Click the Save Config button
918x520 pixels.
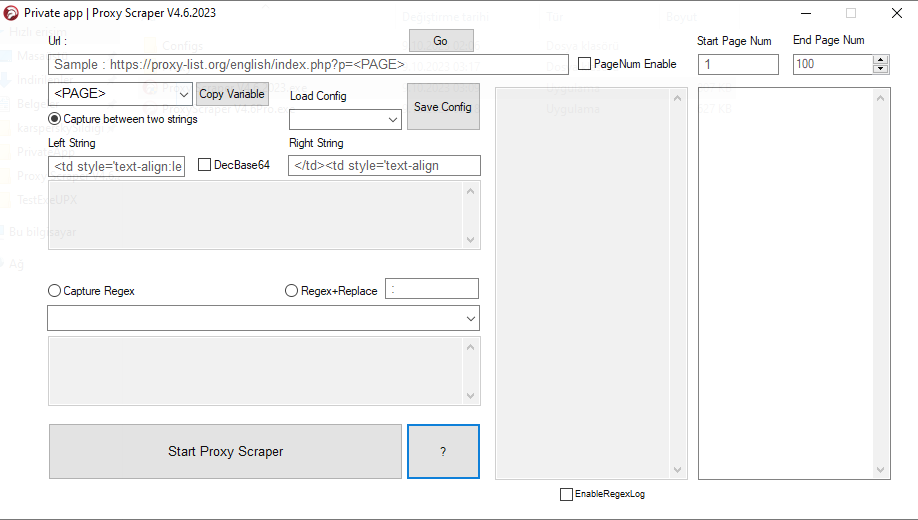tap(443, 107)
